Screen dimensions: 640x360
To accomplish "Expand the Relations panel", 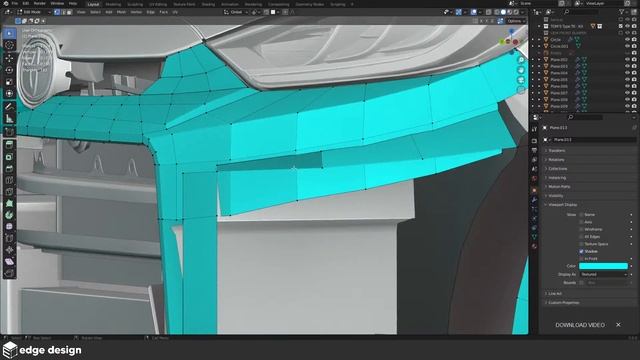I will [x=589, y=160].
